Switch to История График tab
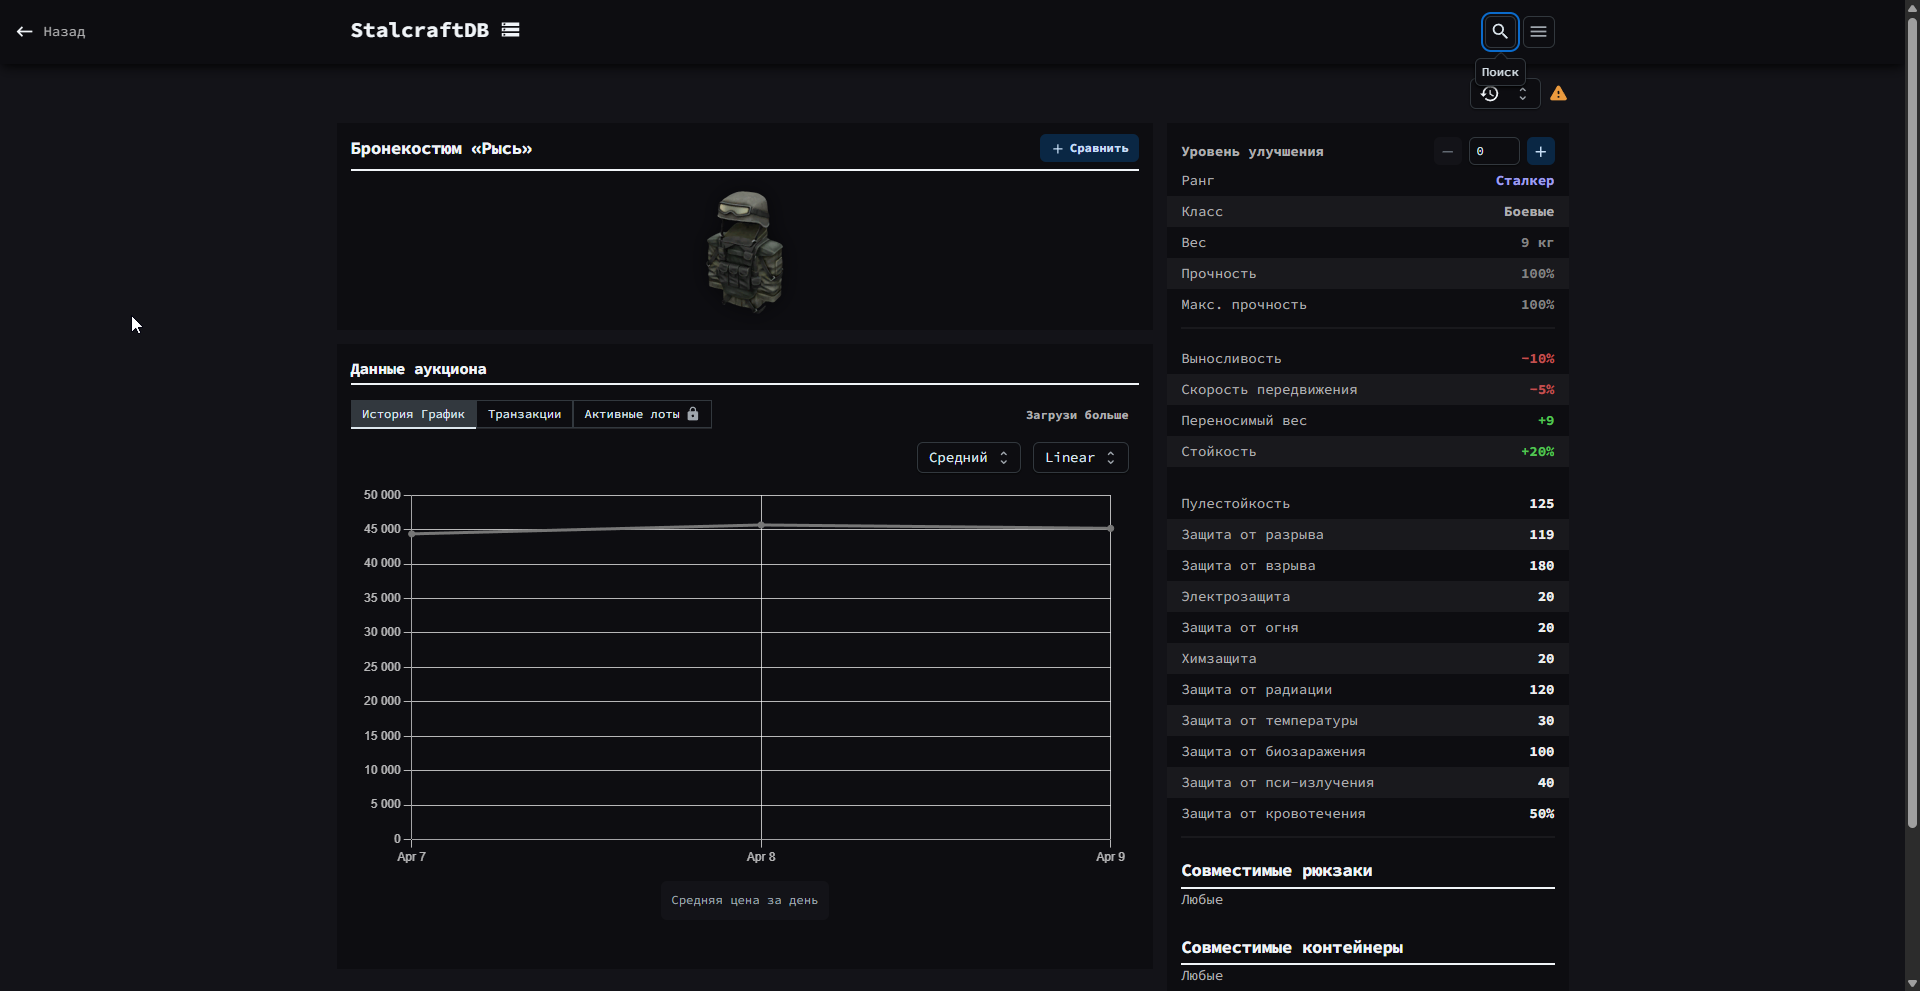This screenshot has width=1920, height=991. tap(413, 414)
